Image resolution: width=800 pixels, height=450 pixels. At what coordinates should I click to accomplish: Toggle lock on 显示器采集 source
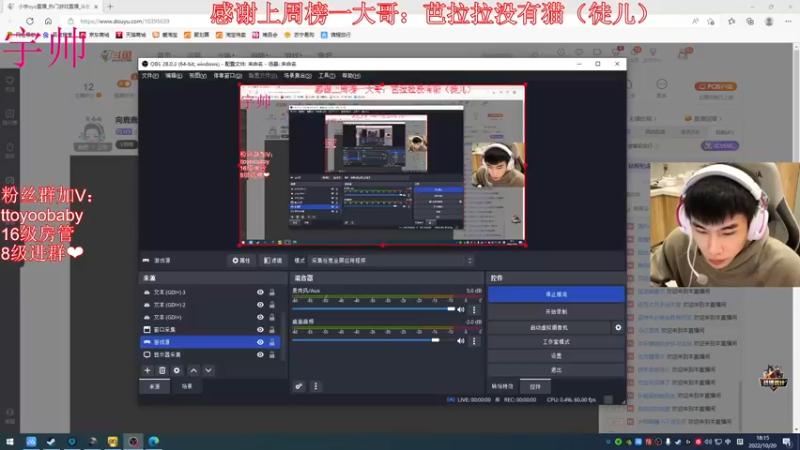coord(272,355)
